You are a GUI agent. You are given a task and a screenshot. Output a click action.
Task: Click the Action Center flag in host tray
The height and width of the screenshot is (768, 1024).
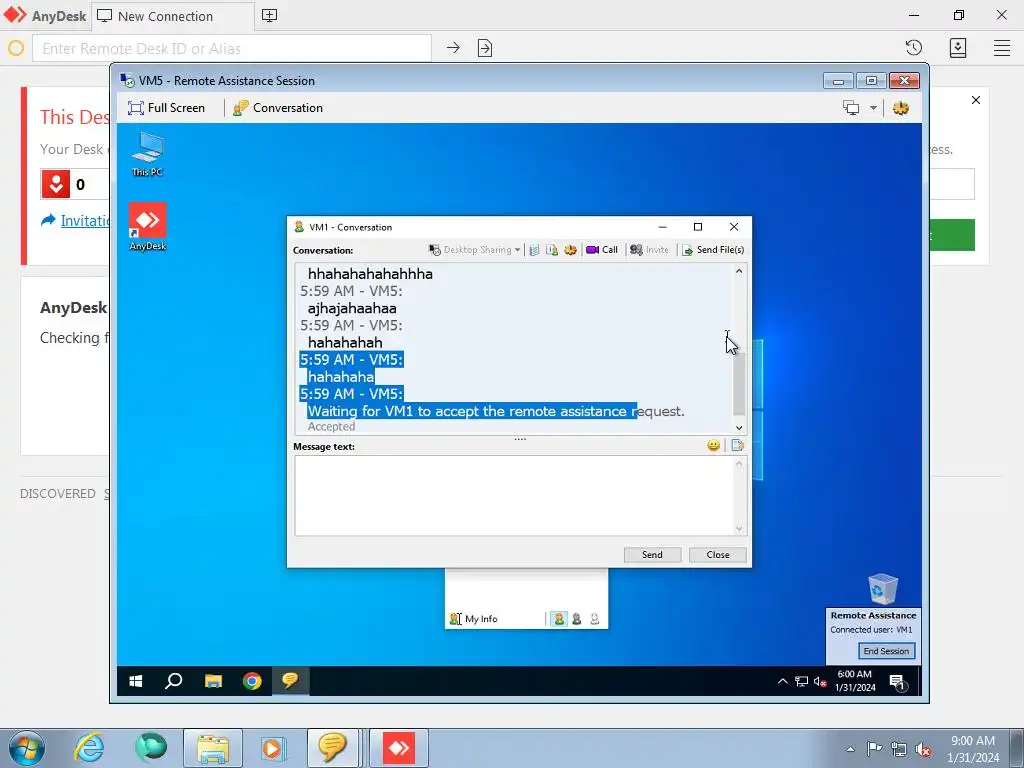[x=874, y=749]
